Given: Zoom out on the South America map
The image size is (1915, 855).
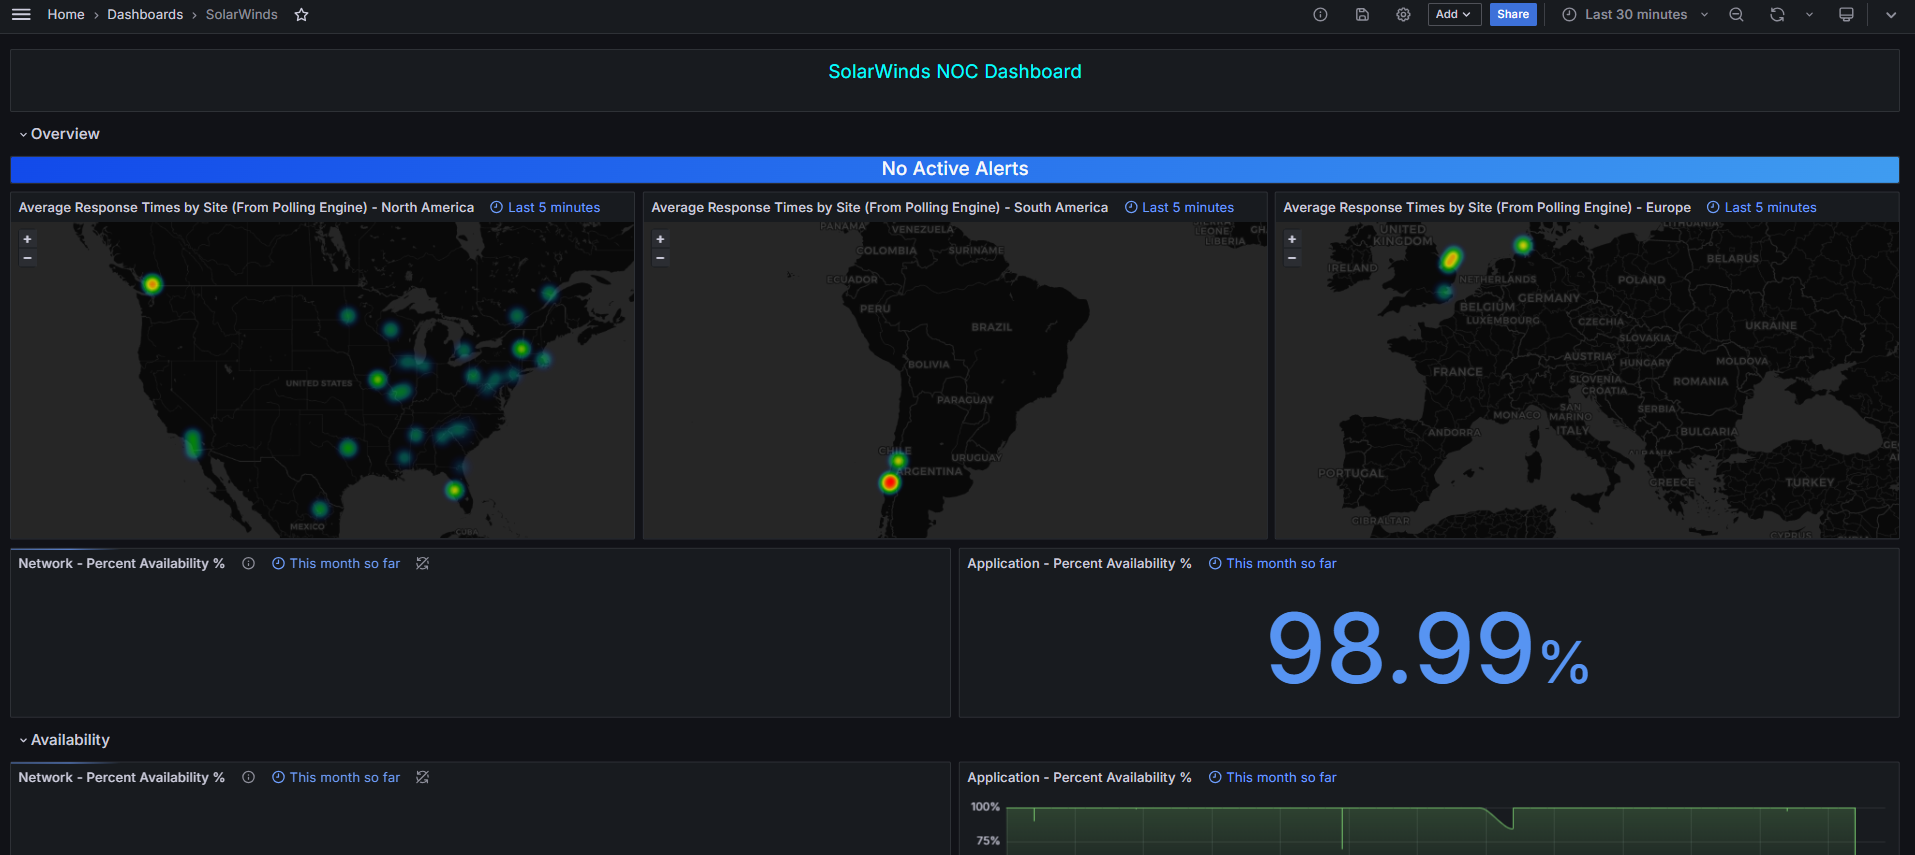Looking at the screenshot, I should click(x=660, y=258).
